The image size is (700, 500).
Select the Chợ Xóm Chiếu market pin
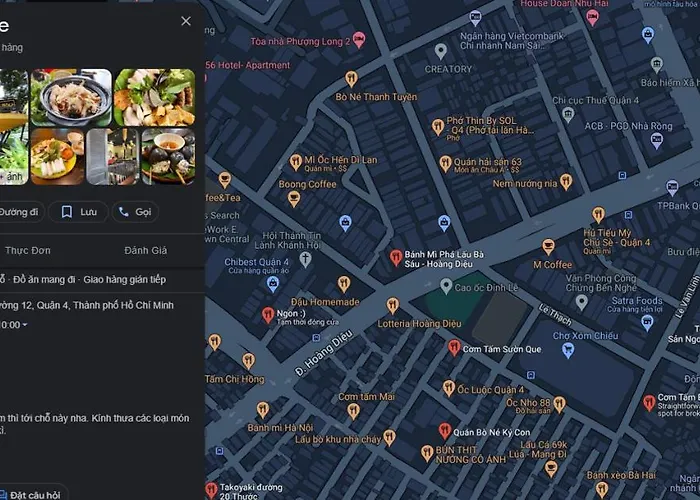(x=567, y=350)
